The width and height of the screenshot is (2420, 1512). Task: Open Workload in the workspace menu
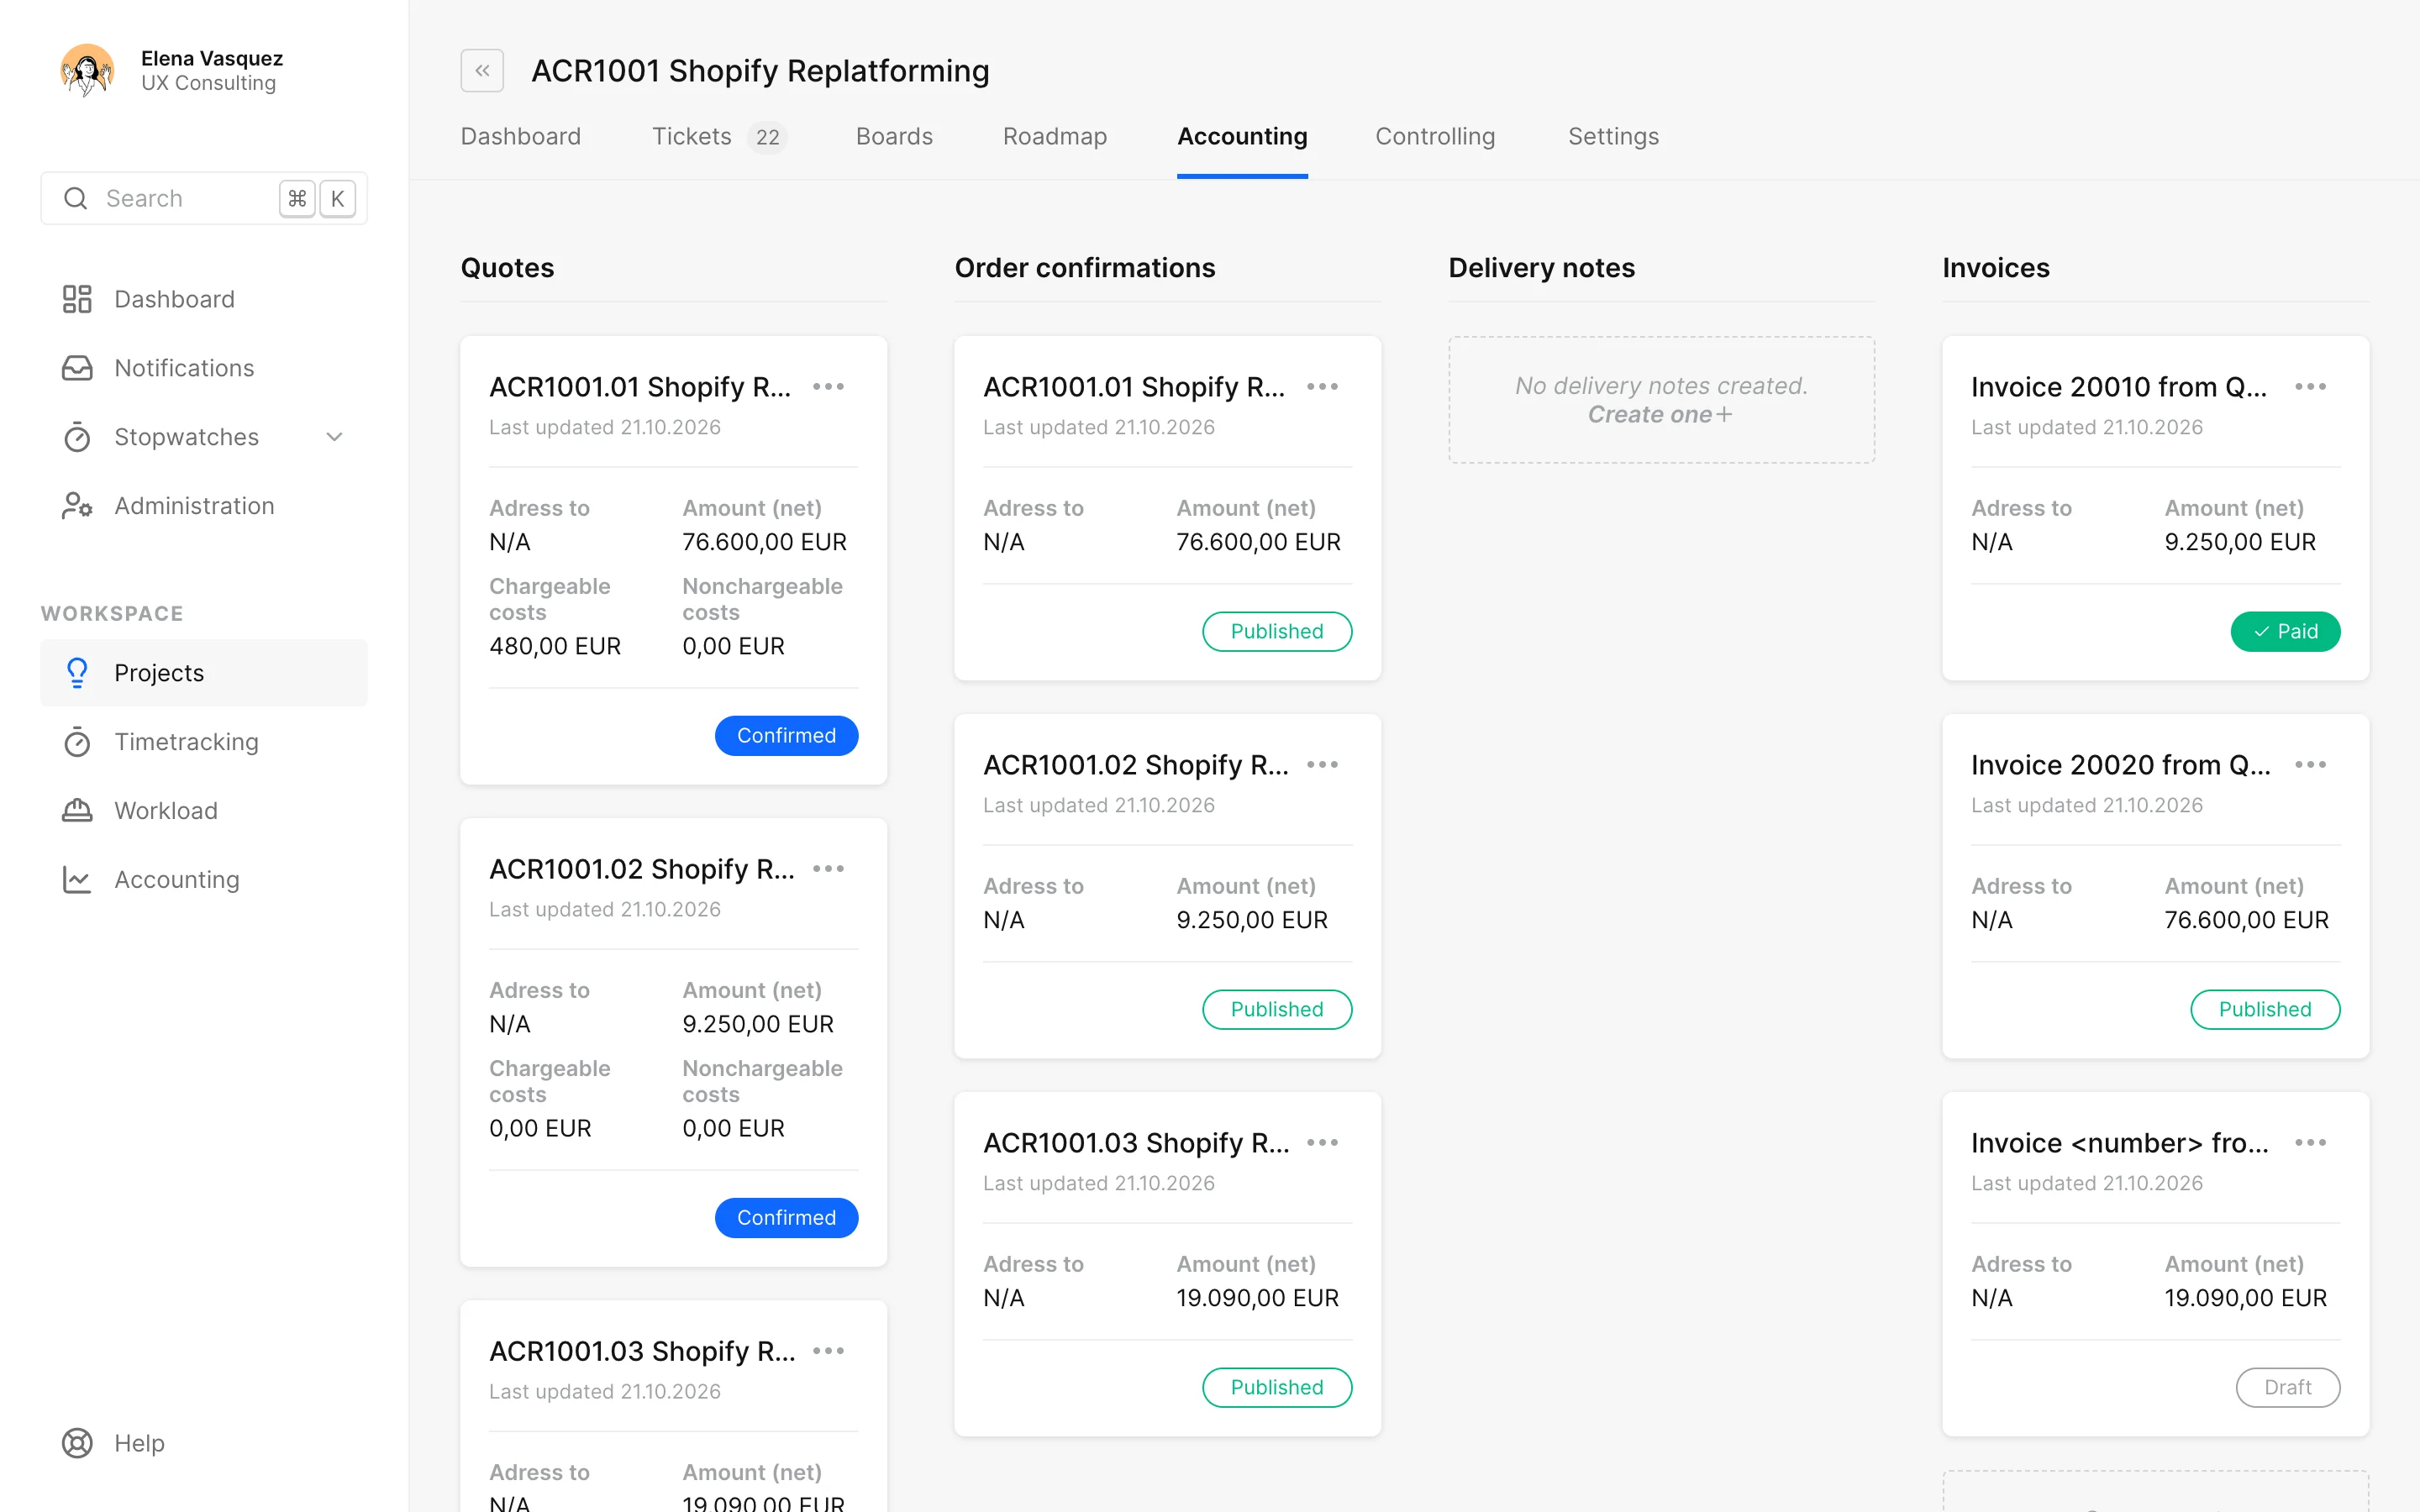204,811
